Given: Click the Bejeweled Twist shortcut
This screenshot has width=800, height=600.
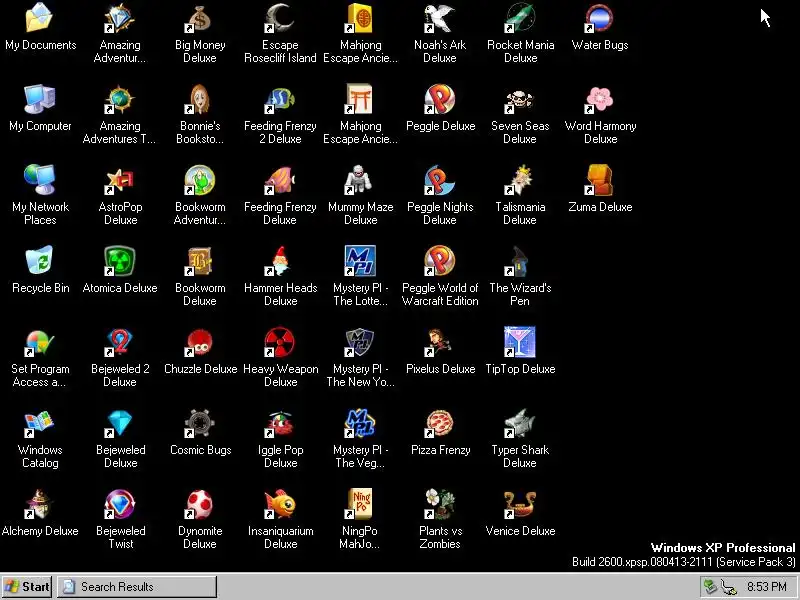Looking at the screenshot, I should tap(120, 504).
